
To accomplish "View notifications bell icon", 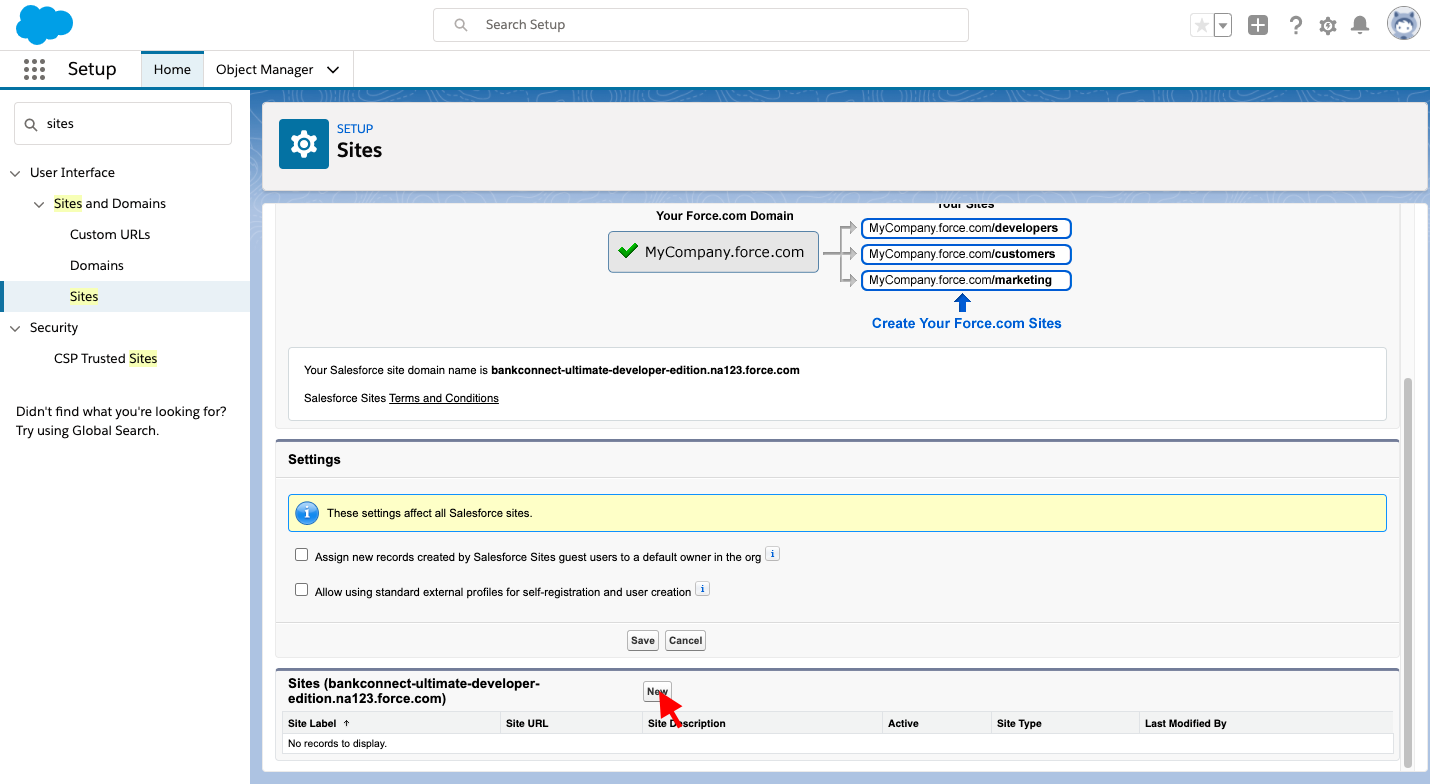I will coord(1360,25).
